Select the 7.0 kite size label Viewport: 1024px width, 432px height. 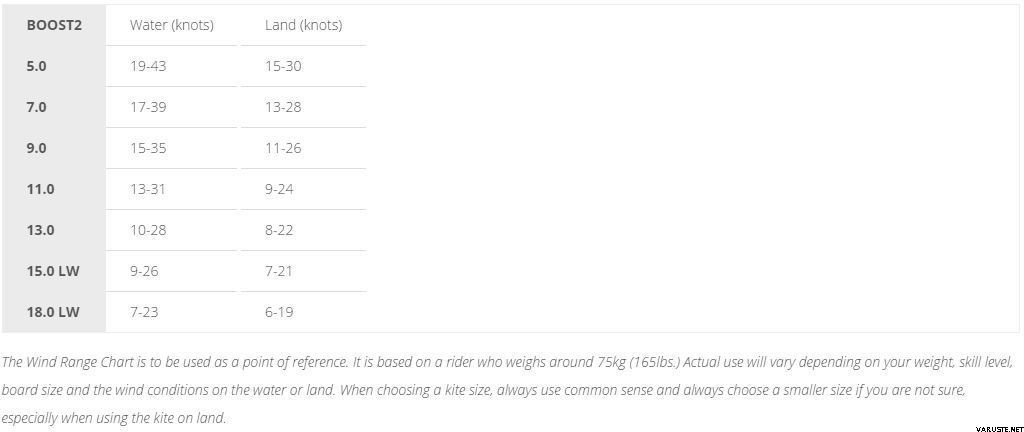(x=37, y=108)
